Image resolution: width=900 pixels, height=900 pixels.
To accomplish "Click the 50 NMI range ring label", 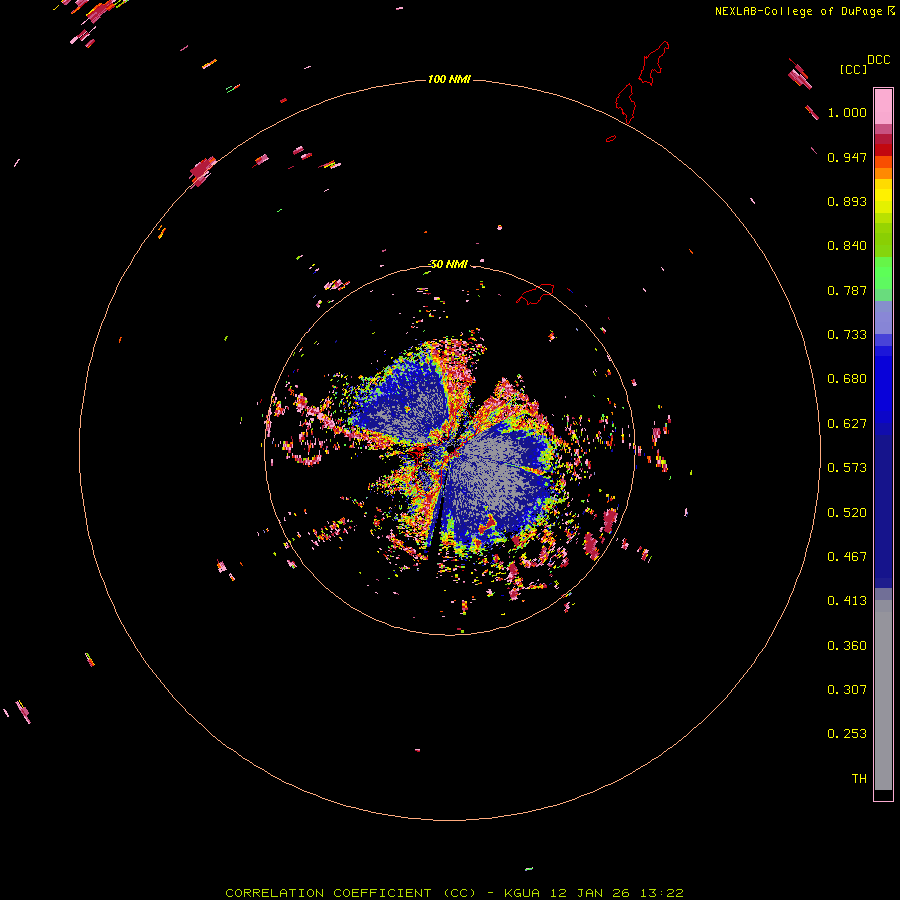I will 449,264.
